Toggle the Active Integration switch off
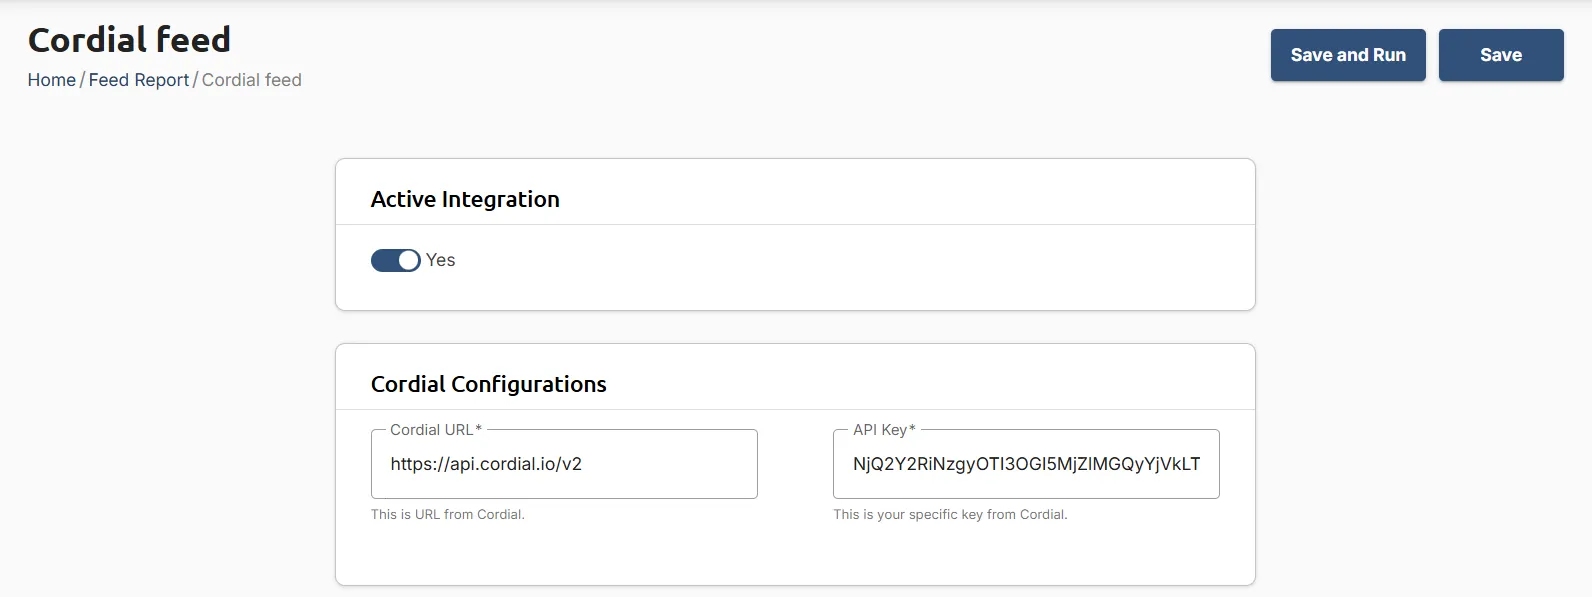 [x=396, y=260]
